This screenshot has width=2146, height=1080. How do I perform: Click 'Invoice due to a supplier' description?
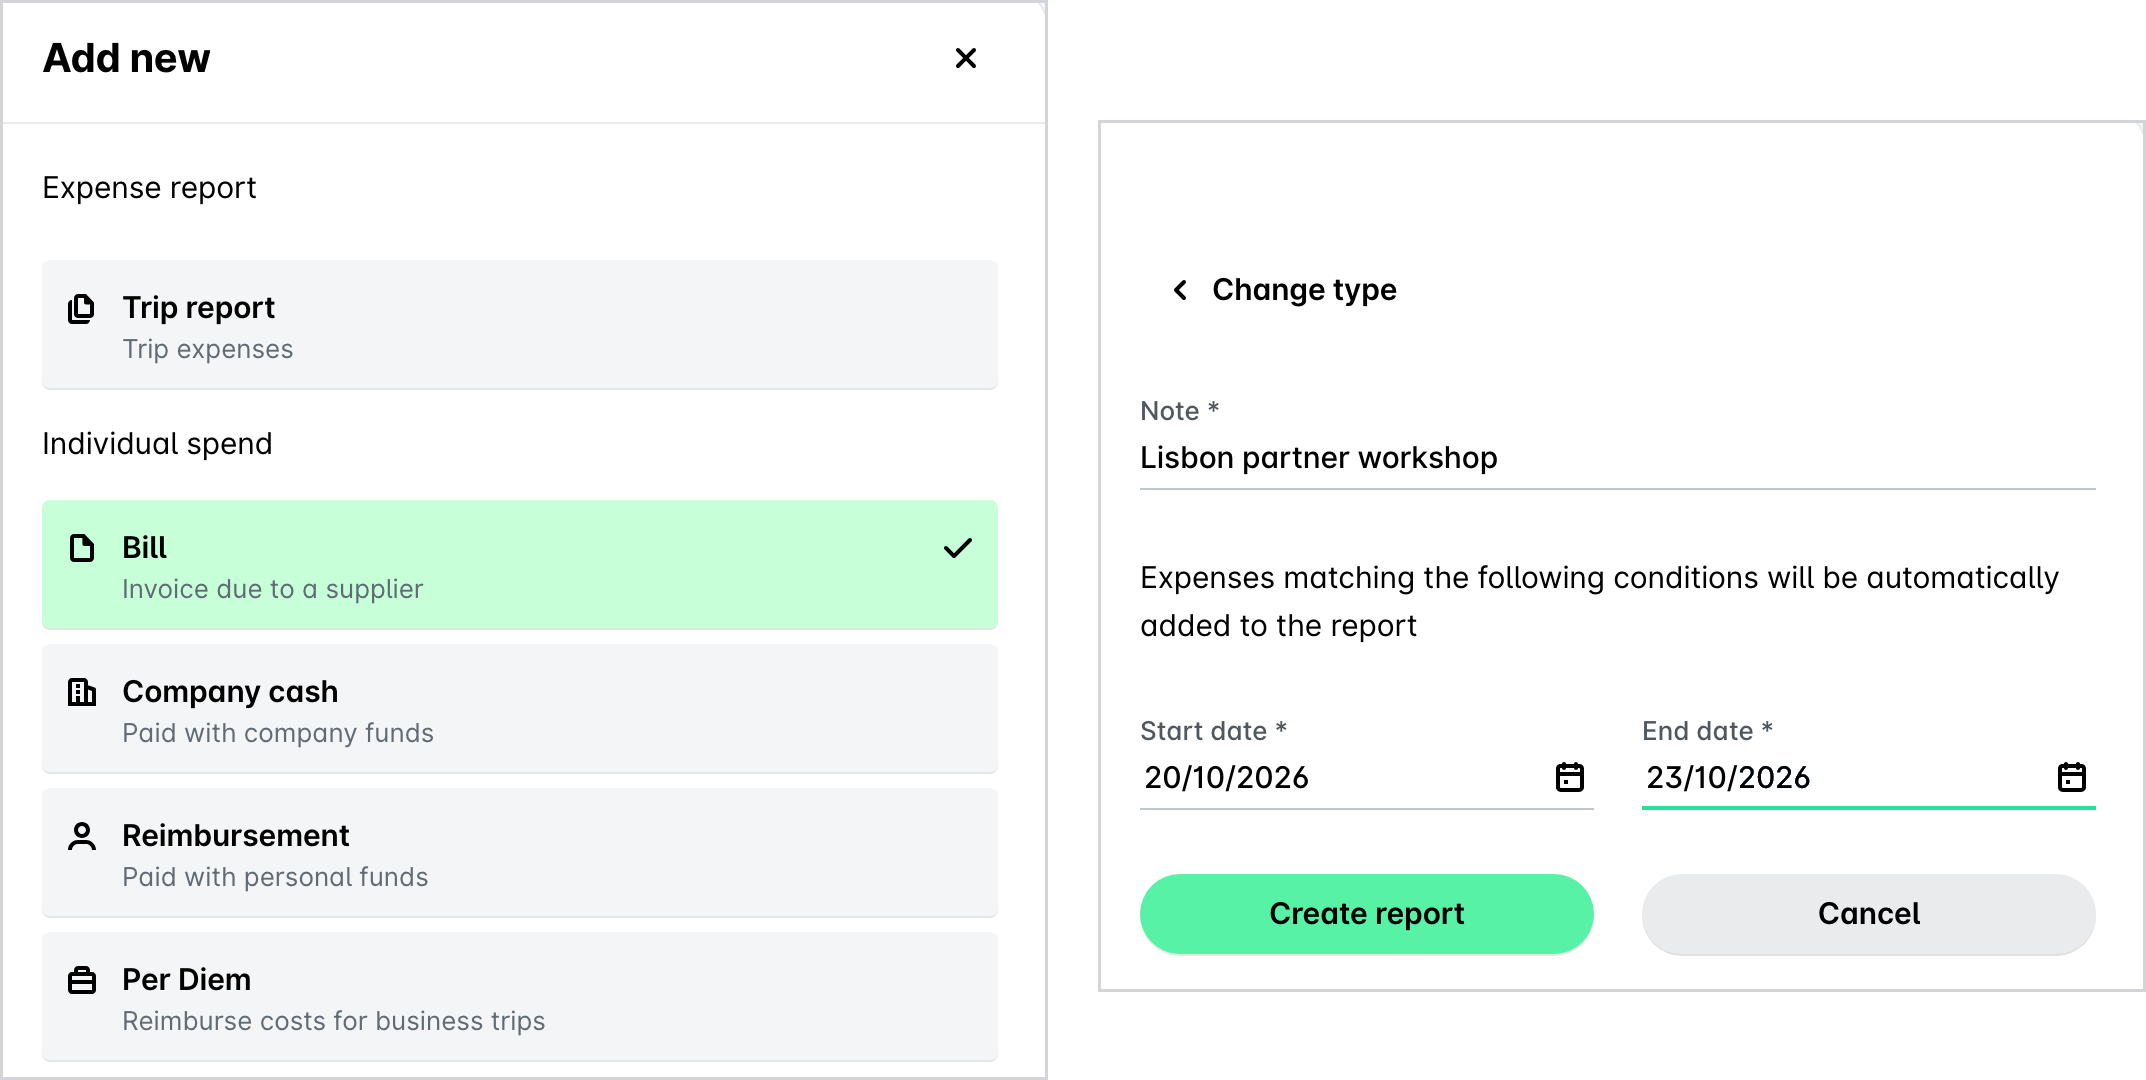272,589
